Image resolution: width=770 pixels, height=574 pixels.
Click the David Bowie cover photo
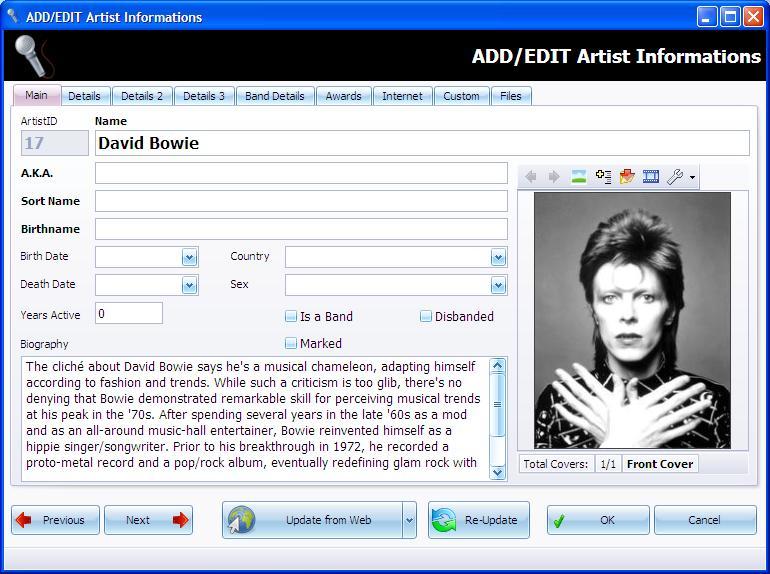click(632, 320)
